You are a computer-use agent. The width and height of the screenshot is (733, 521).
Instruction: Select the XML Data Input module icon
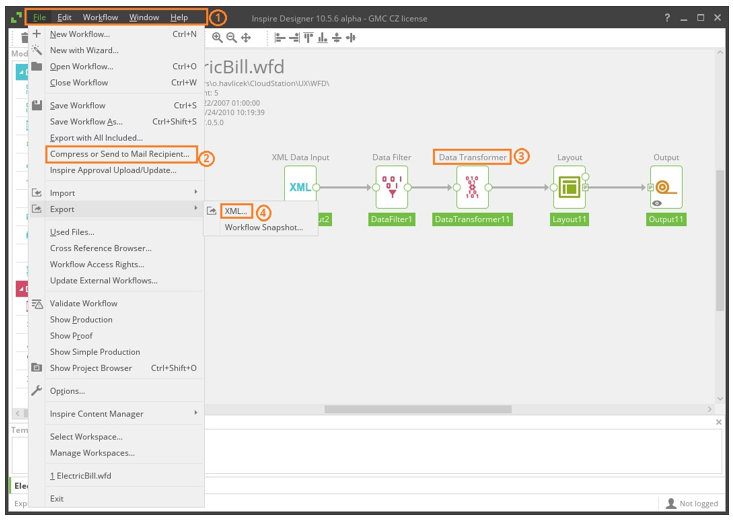pyautogui.click(x=300, y=187)
